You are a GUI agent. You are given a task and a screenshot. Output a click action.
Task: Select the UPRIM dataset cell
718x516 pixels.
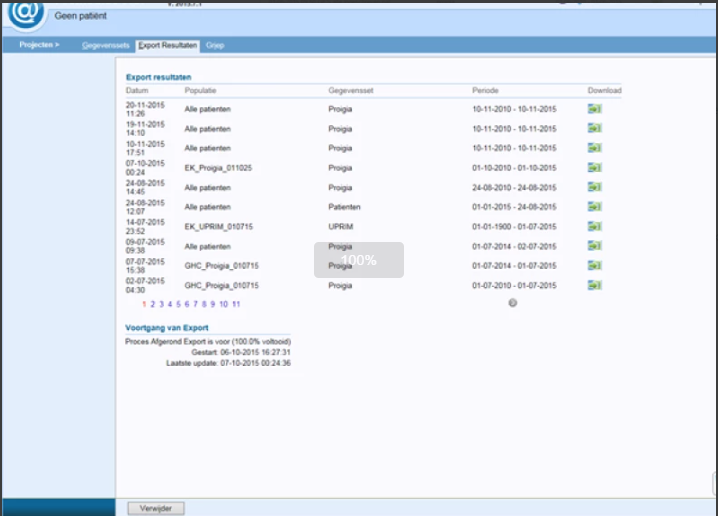coord(341,227)
